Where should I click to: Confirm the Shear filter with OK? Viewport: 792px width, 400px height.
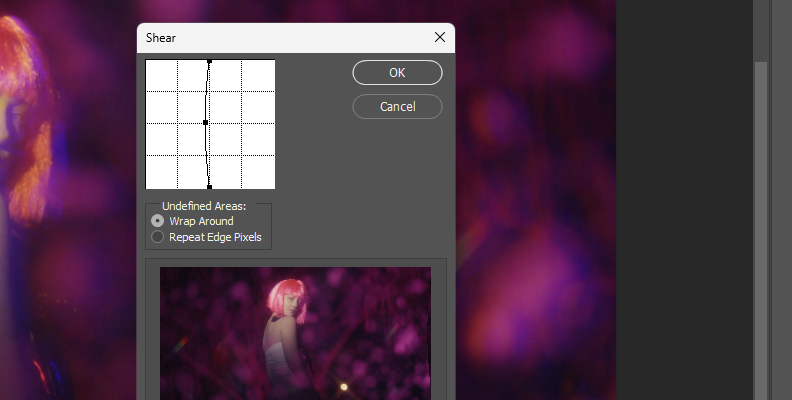point(397,73)
